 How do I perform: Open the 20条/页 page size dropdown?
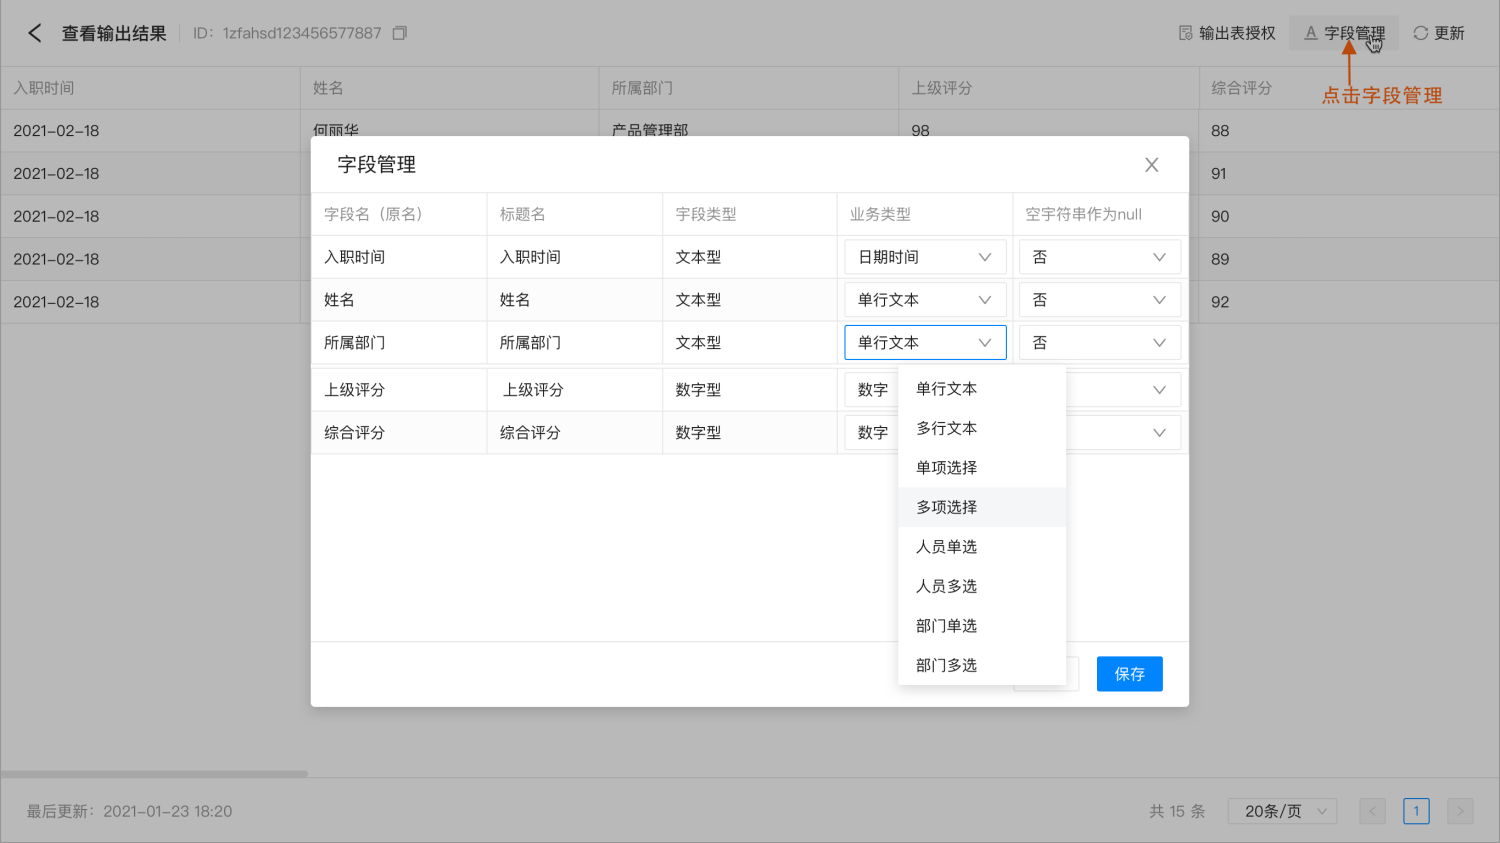pyautogui.click(x=1283, y=811)
